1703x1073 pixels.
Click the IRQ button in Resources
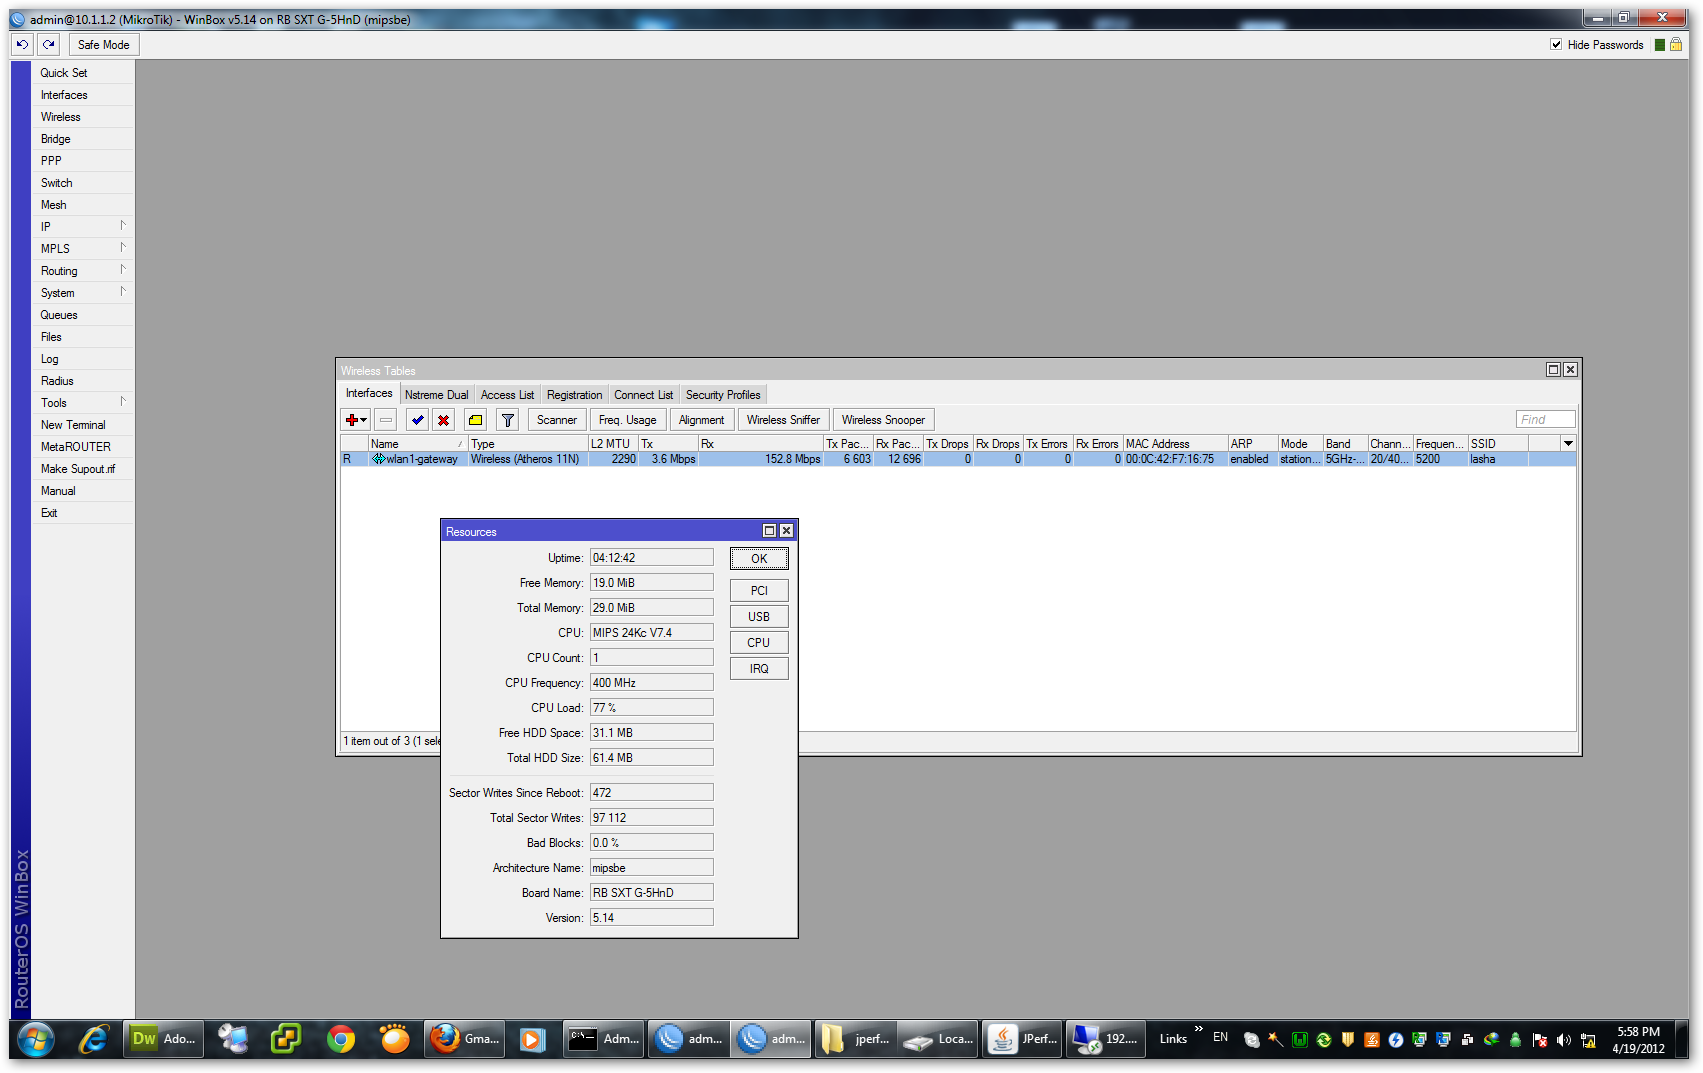[x=759, y=669]
